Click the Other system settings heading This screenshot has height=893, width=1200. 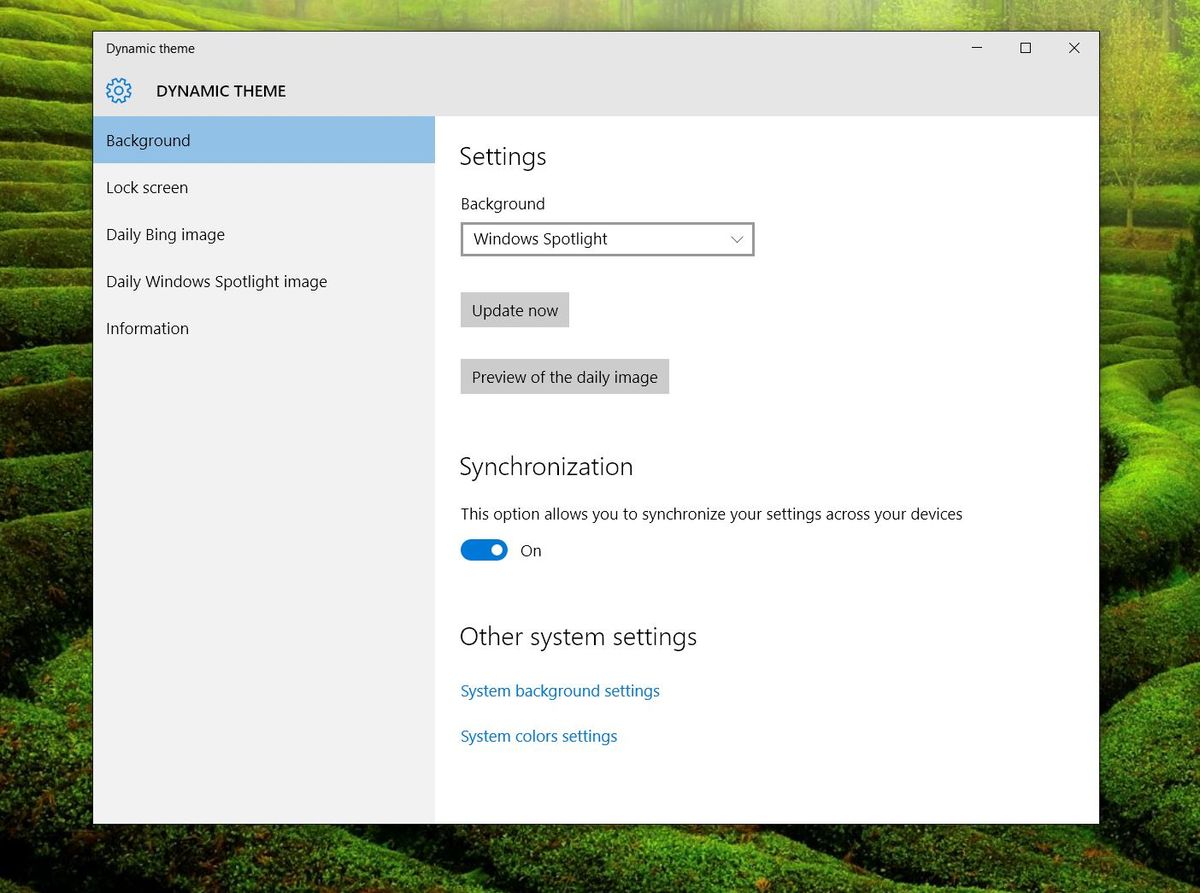(578, 636)
